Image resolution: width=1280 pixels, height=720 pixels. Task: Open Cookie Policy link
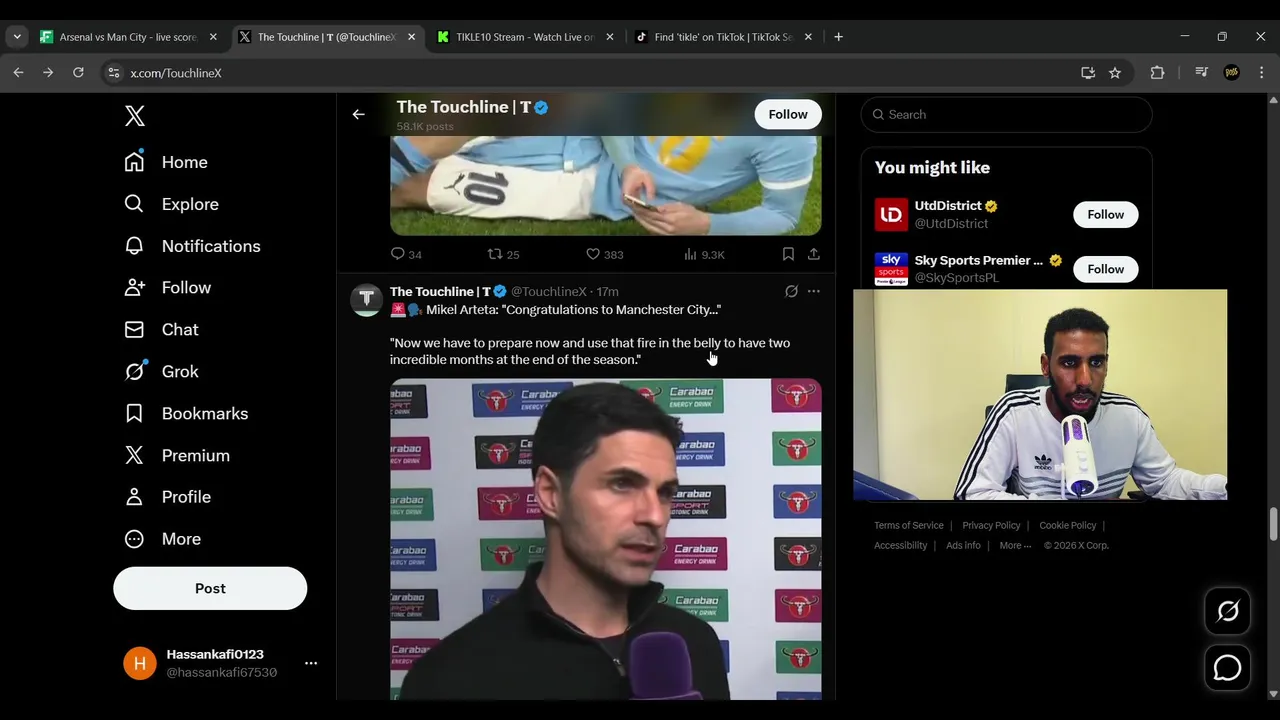[1067, 526]
